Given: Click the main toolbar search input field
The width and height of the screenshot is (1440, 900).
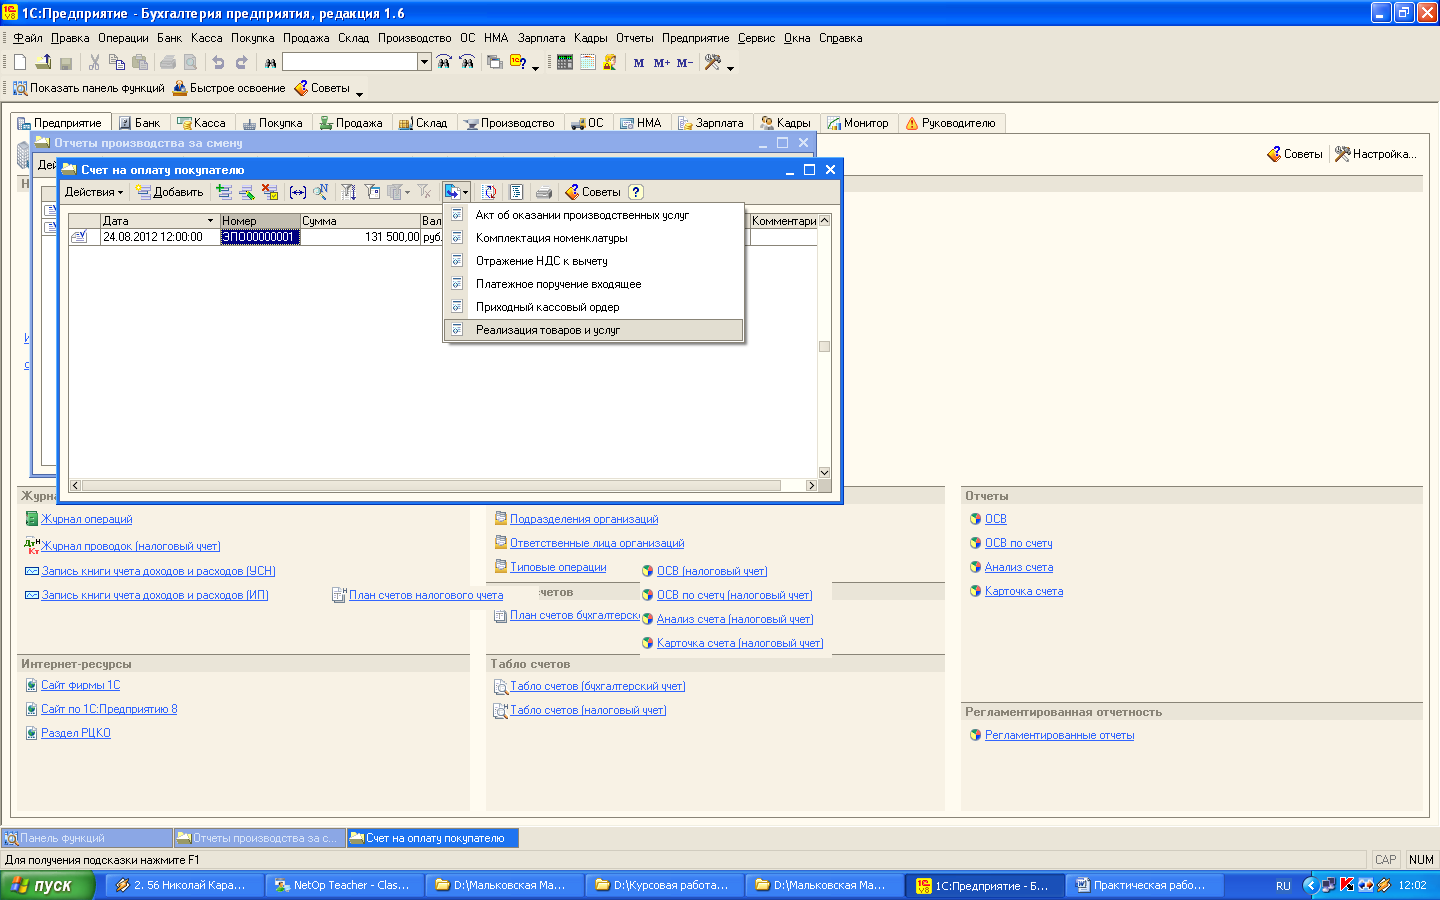Looking at the screenshot, I should coord(350,62).
